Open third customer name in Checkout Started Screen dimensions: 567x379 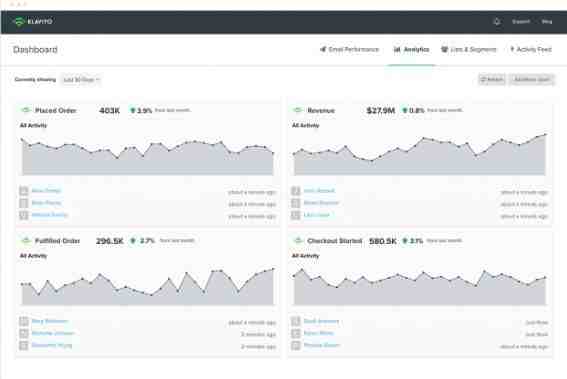[x=322, y=346]
